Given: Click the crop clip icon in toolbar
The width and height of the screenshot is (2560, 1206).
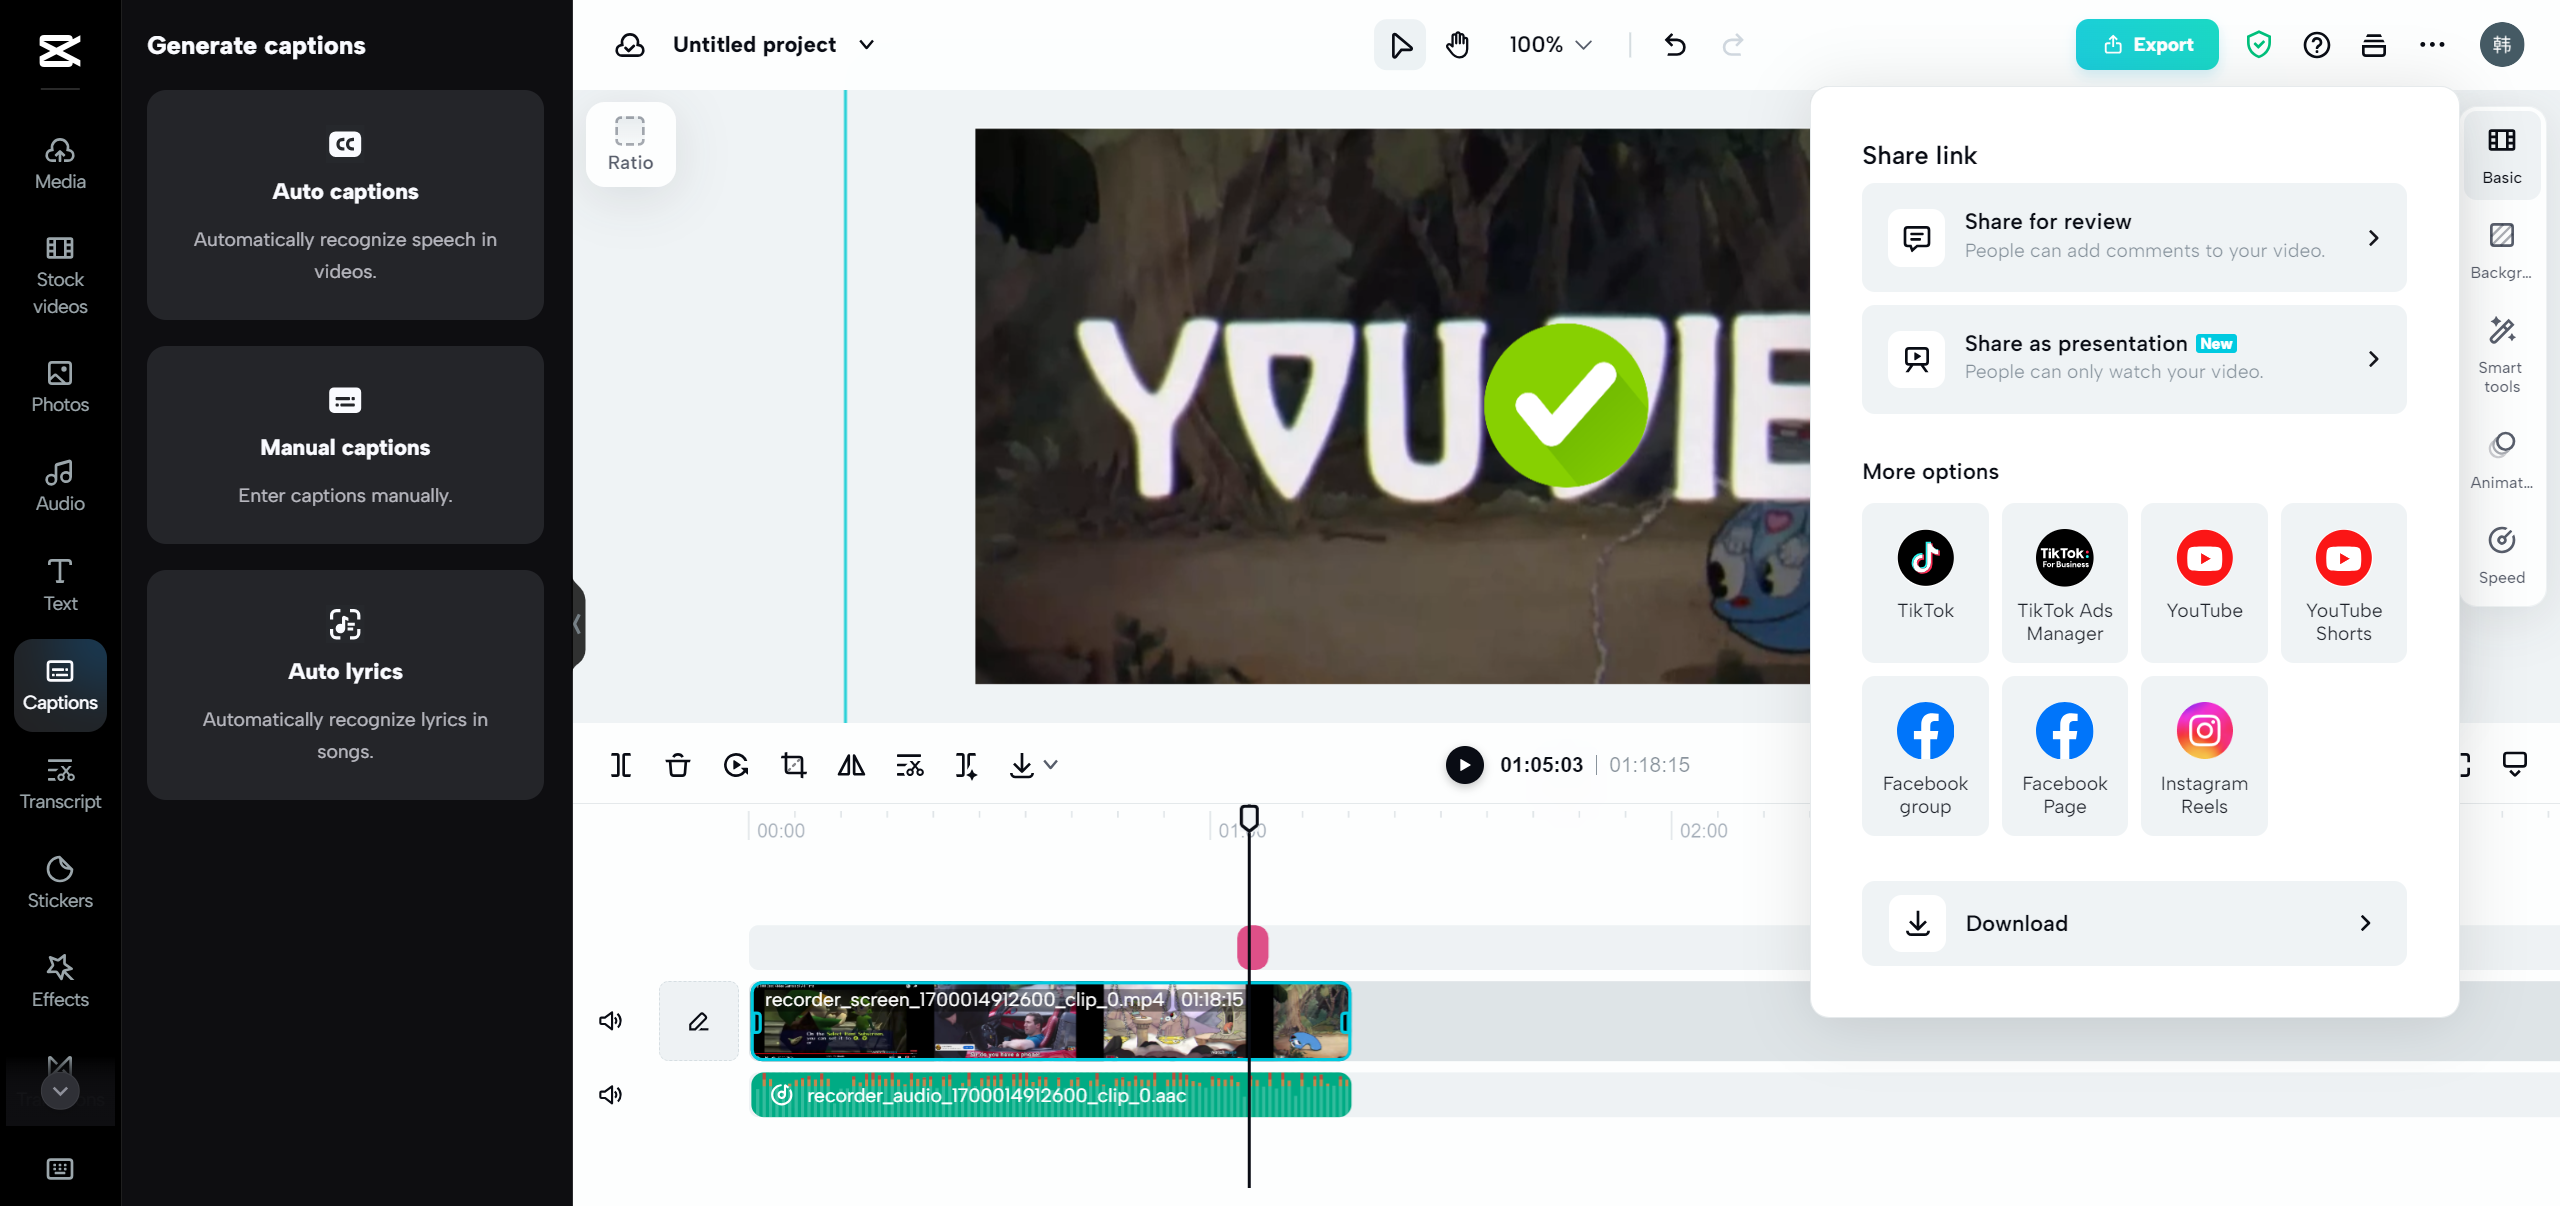Looking at the screenshot, I should (793, 764).
